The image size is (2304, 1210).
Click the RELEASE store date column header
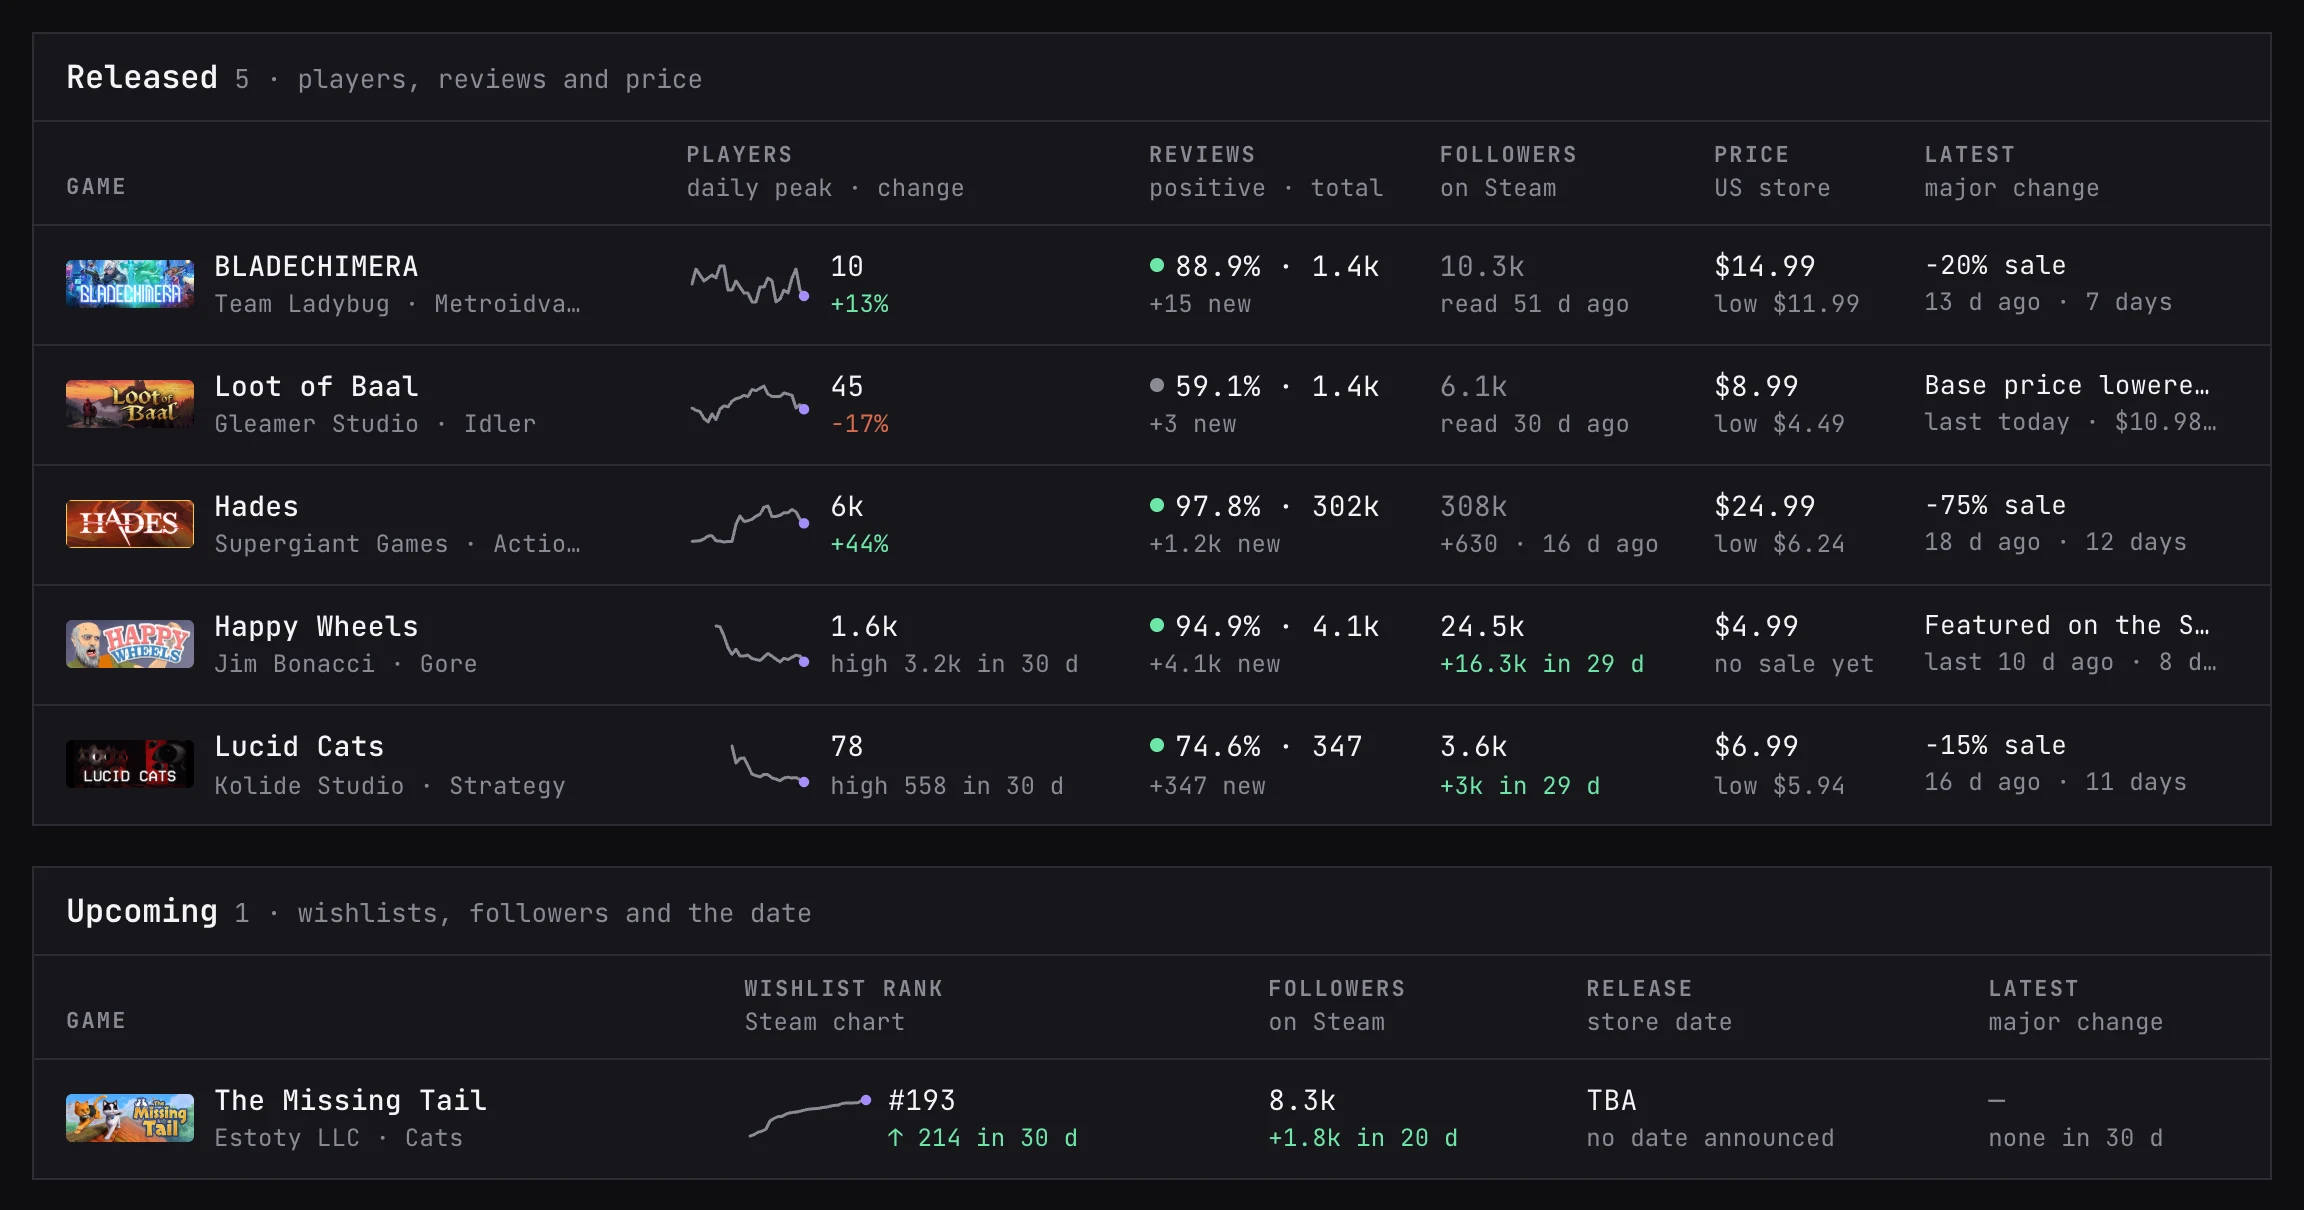(x=1659, y=1005)
